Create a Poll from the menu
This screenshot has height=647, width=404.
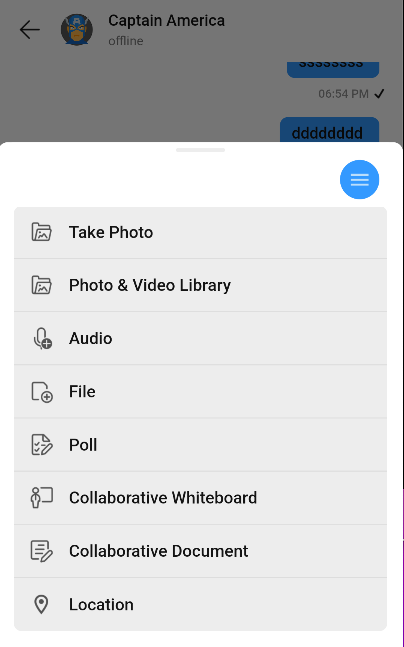tap(201, 445)
